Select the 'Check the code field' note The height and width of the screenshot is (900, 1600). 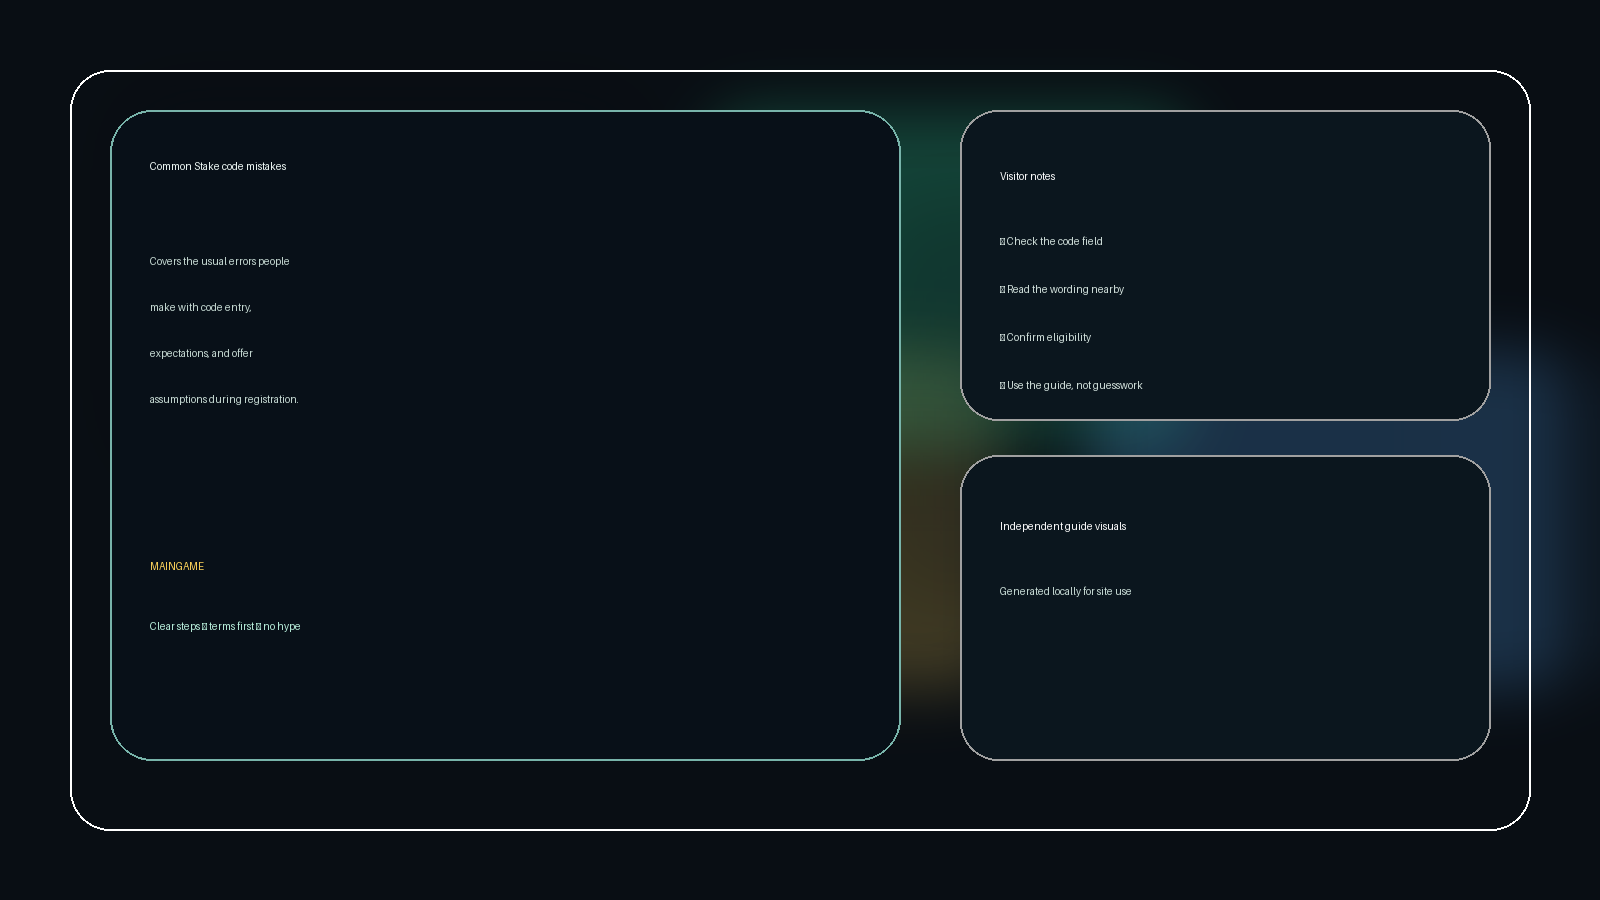1051,241
